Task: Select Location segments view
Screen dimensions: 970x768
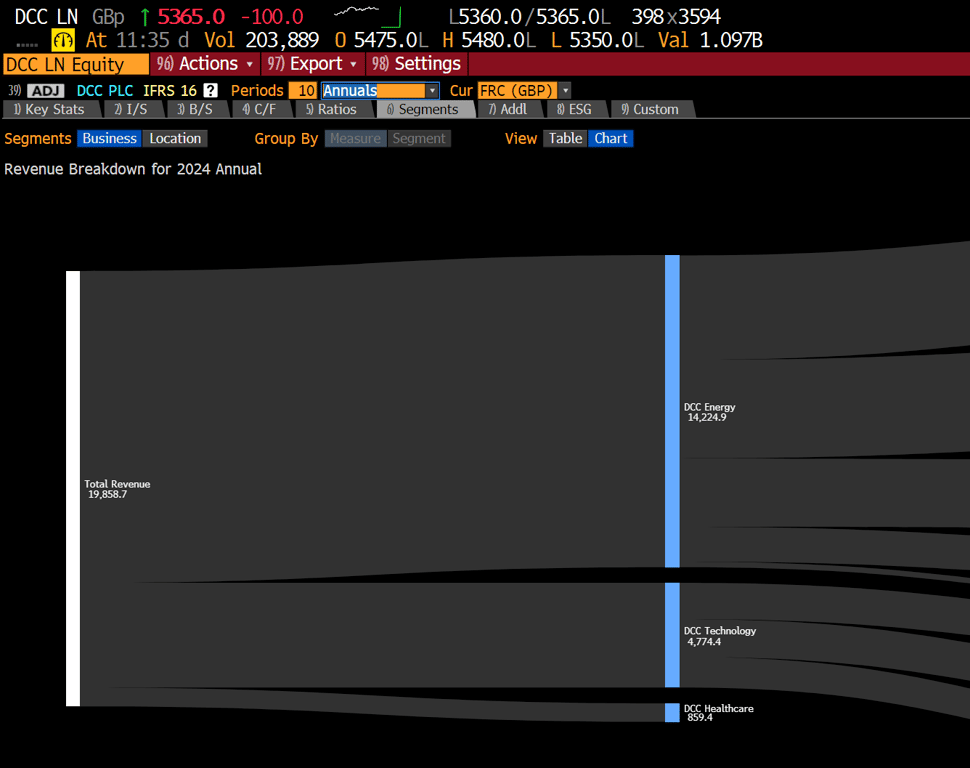Action: pyautogui.click(x=175, y=139)
